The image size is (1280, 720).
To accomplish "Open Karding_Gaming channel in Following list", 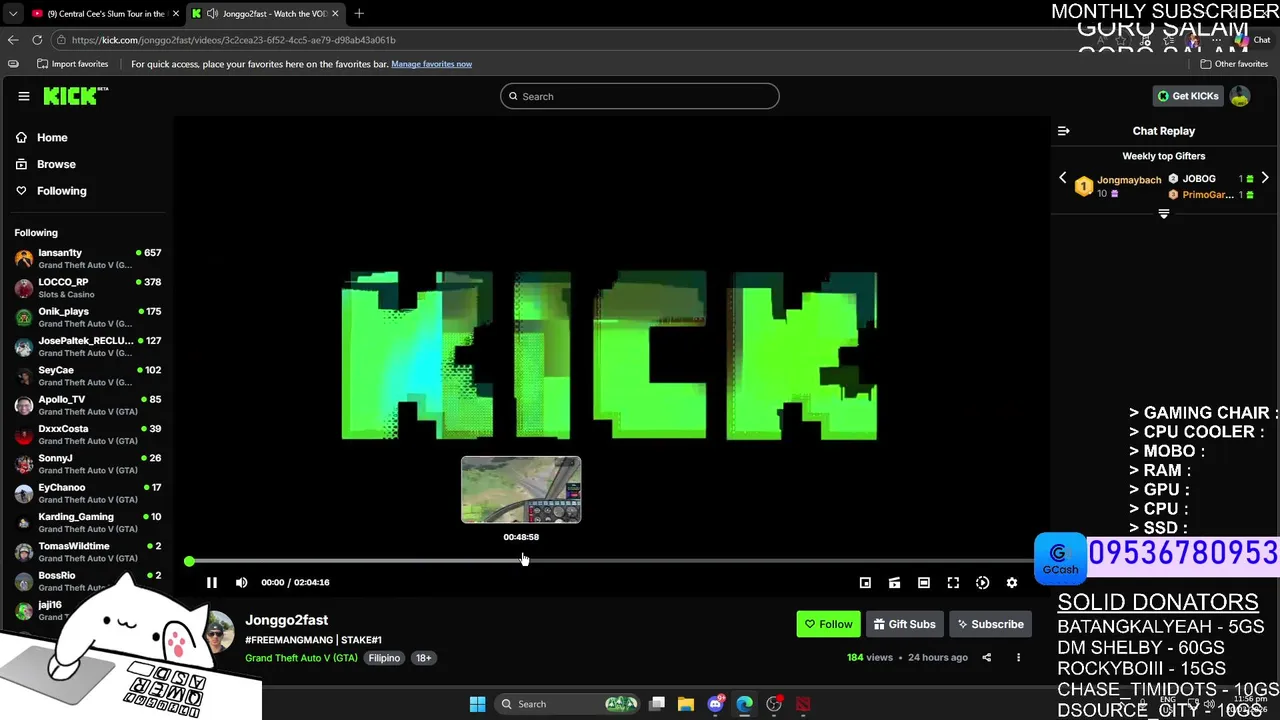I will (87, 522).
